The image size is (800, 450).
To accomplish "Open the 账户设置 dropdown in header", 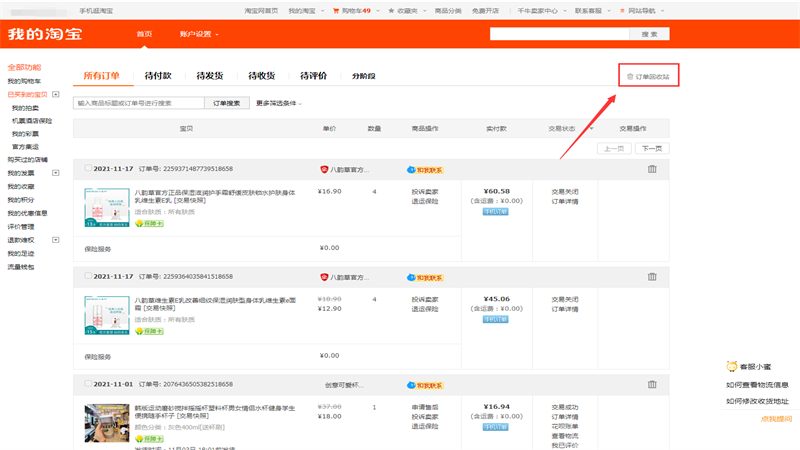I will pos(199,34).
